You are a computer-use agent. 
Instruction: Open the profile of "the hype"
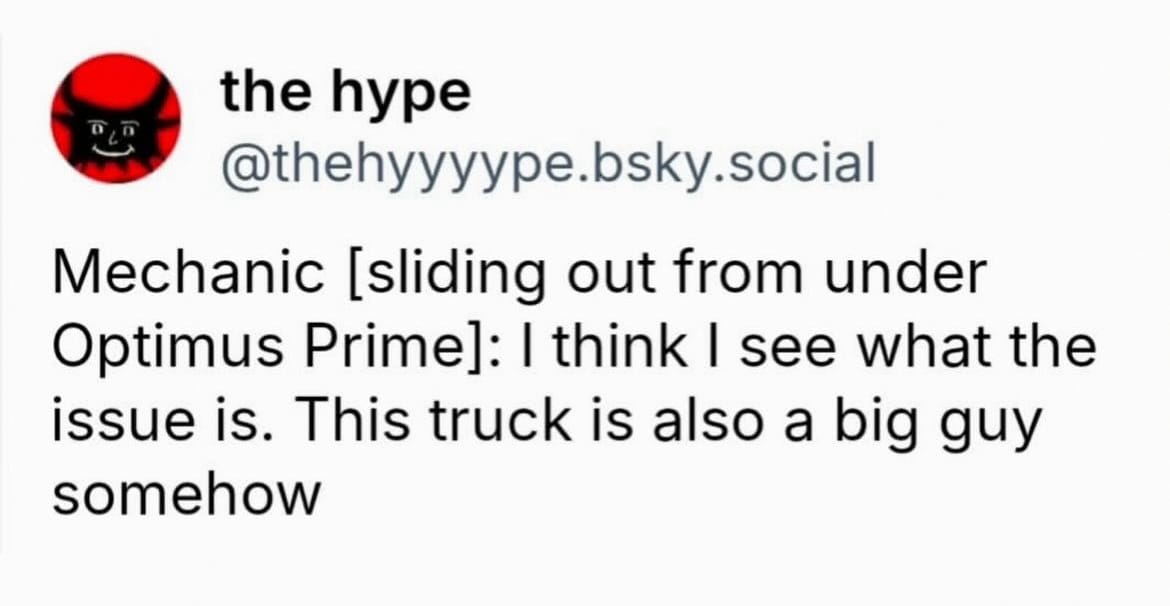pyautogui.click(x=345, y=94)
